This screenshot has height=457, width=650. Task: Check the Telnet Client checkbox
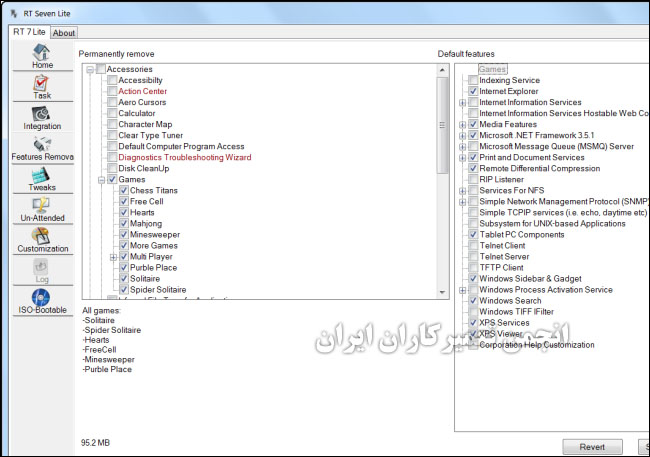point(473,246)
